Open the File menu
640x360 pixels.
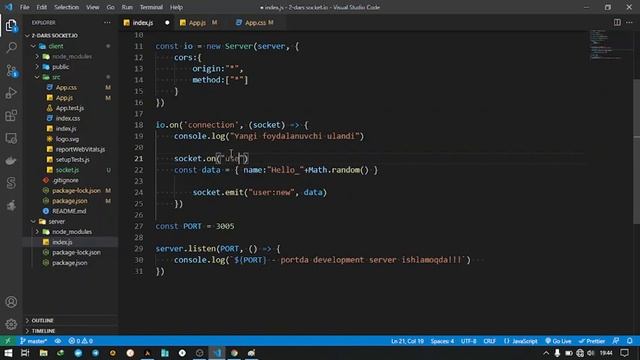click(x=24, y=7)
